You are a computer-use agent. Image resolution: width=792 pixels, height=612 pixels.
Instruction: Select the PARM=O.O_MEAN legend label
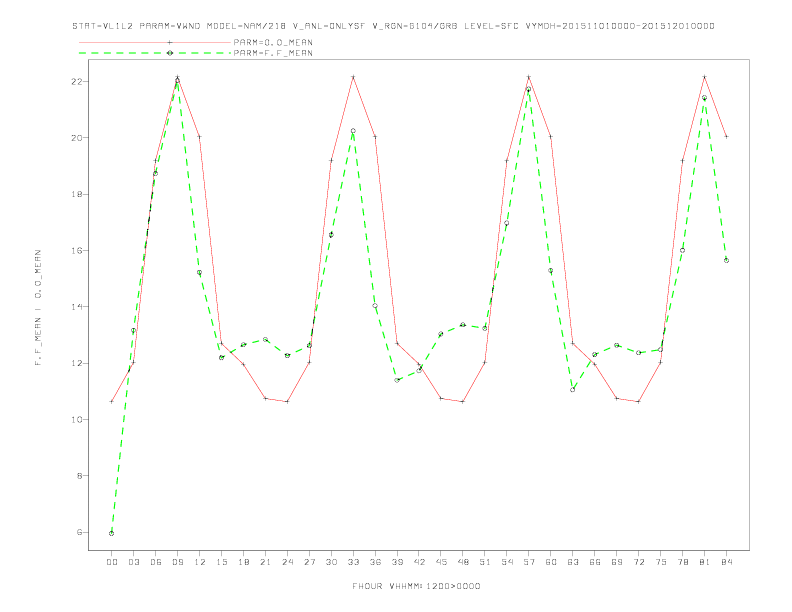[273, 42]
